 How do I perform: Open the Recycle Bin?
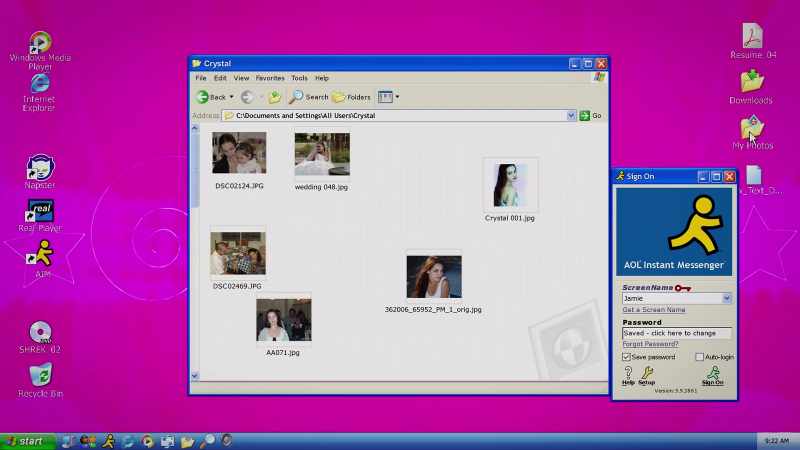40,374
